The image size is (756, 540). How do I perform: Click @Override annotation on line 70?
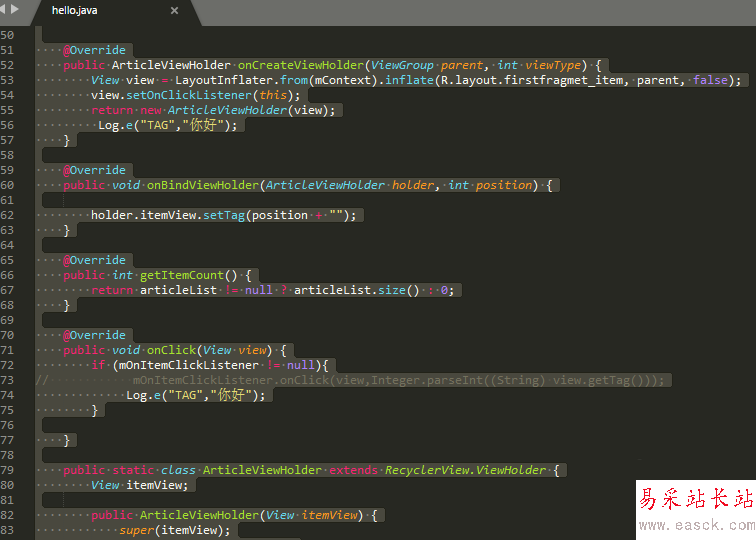[x=94, y=335]
